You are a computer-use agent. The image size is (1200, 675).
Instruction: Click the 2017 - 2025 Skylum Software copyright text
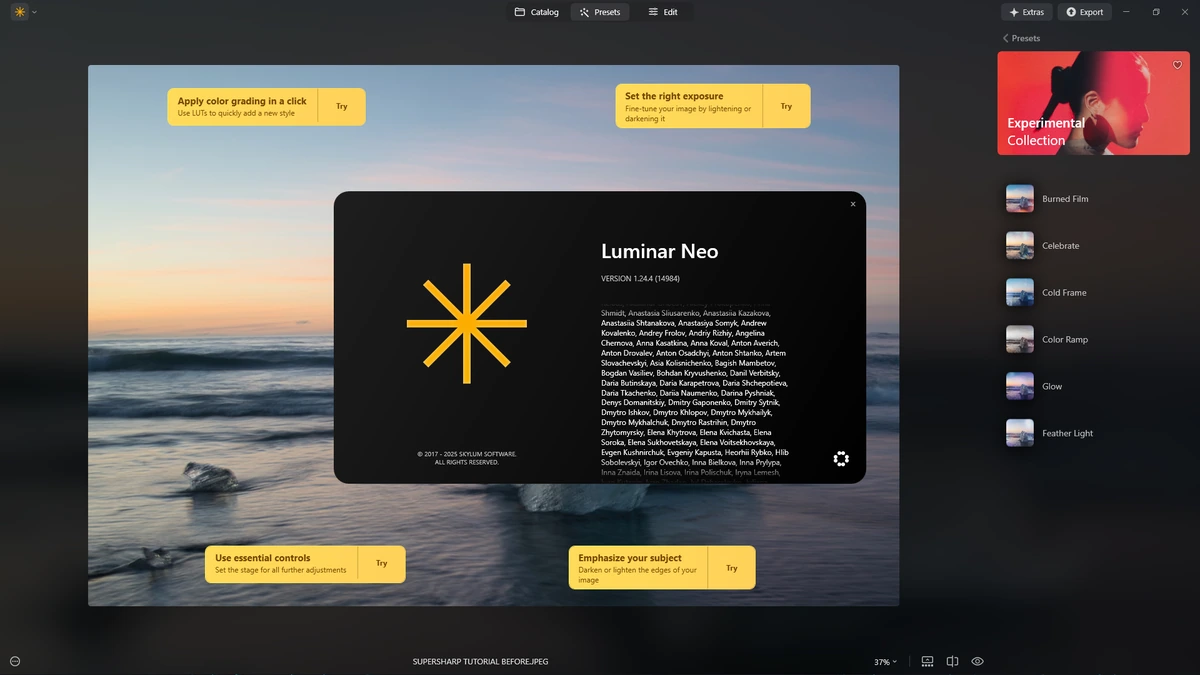467,458
